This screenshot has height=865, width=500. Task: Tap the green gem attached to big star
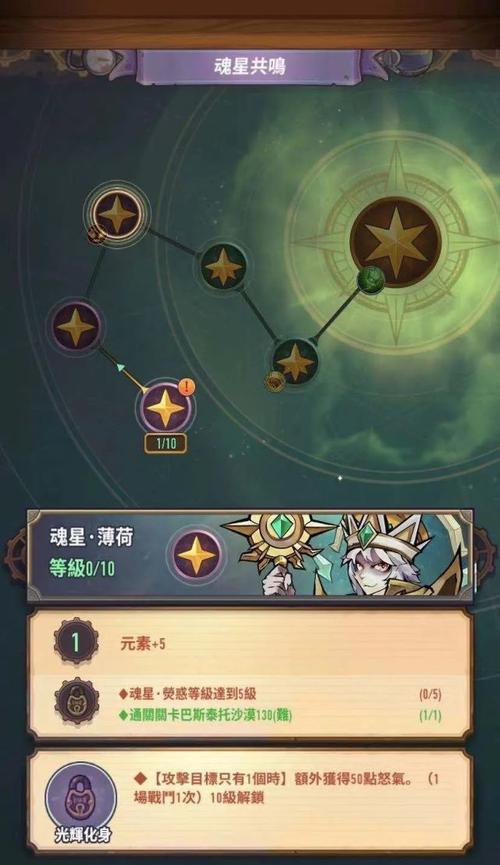(x=371, y=280)
